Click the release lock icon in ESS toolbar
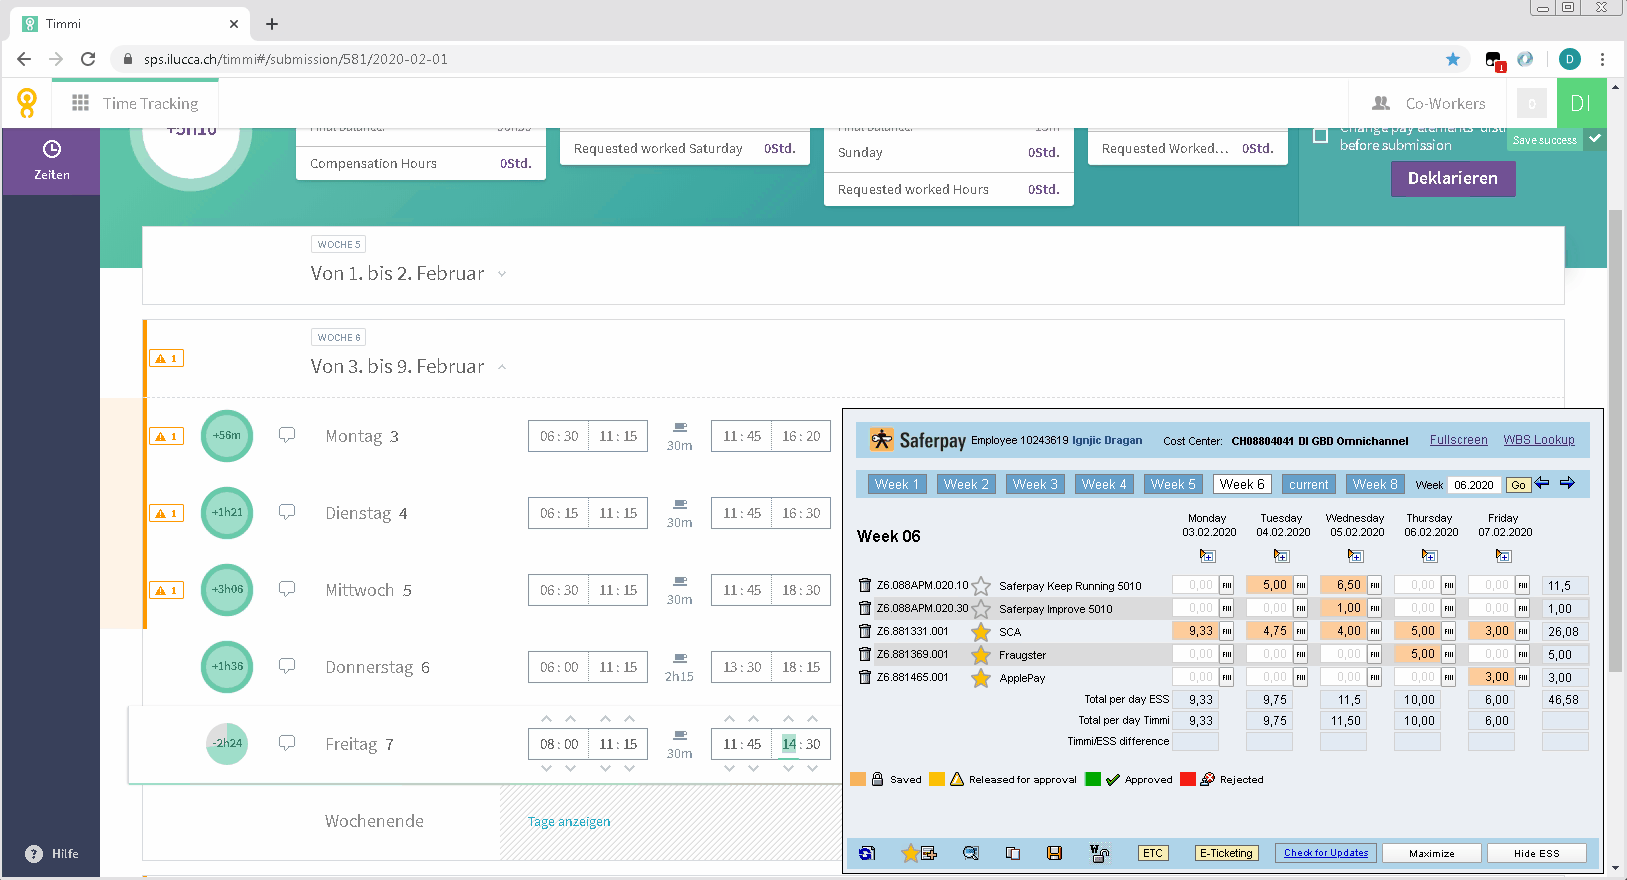Image resolution: width=1627 pixels, height=880 pixels. click(x=1099, y=853)
